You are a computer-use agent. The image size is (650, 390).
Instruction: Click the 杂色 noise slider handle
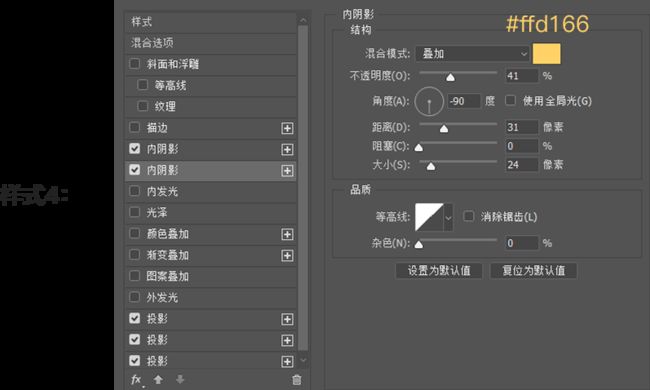coord(419,244)
